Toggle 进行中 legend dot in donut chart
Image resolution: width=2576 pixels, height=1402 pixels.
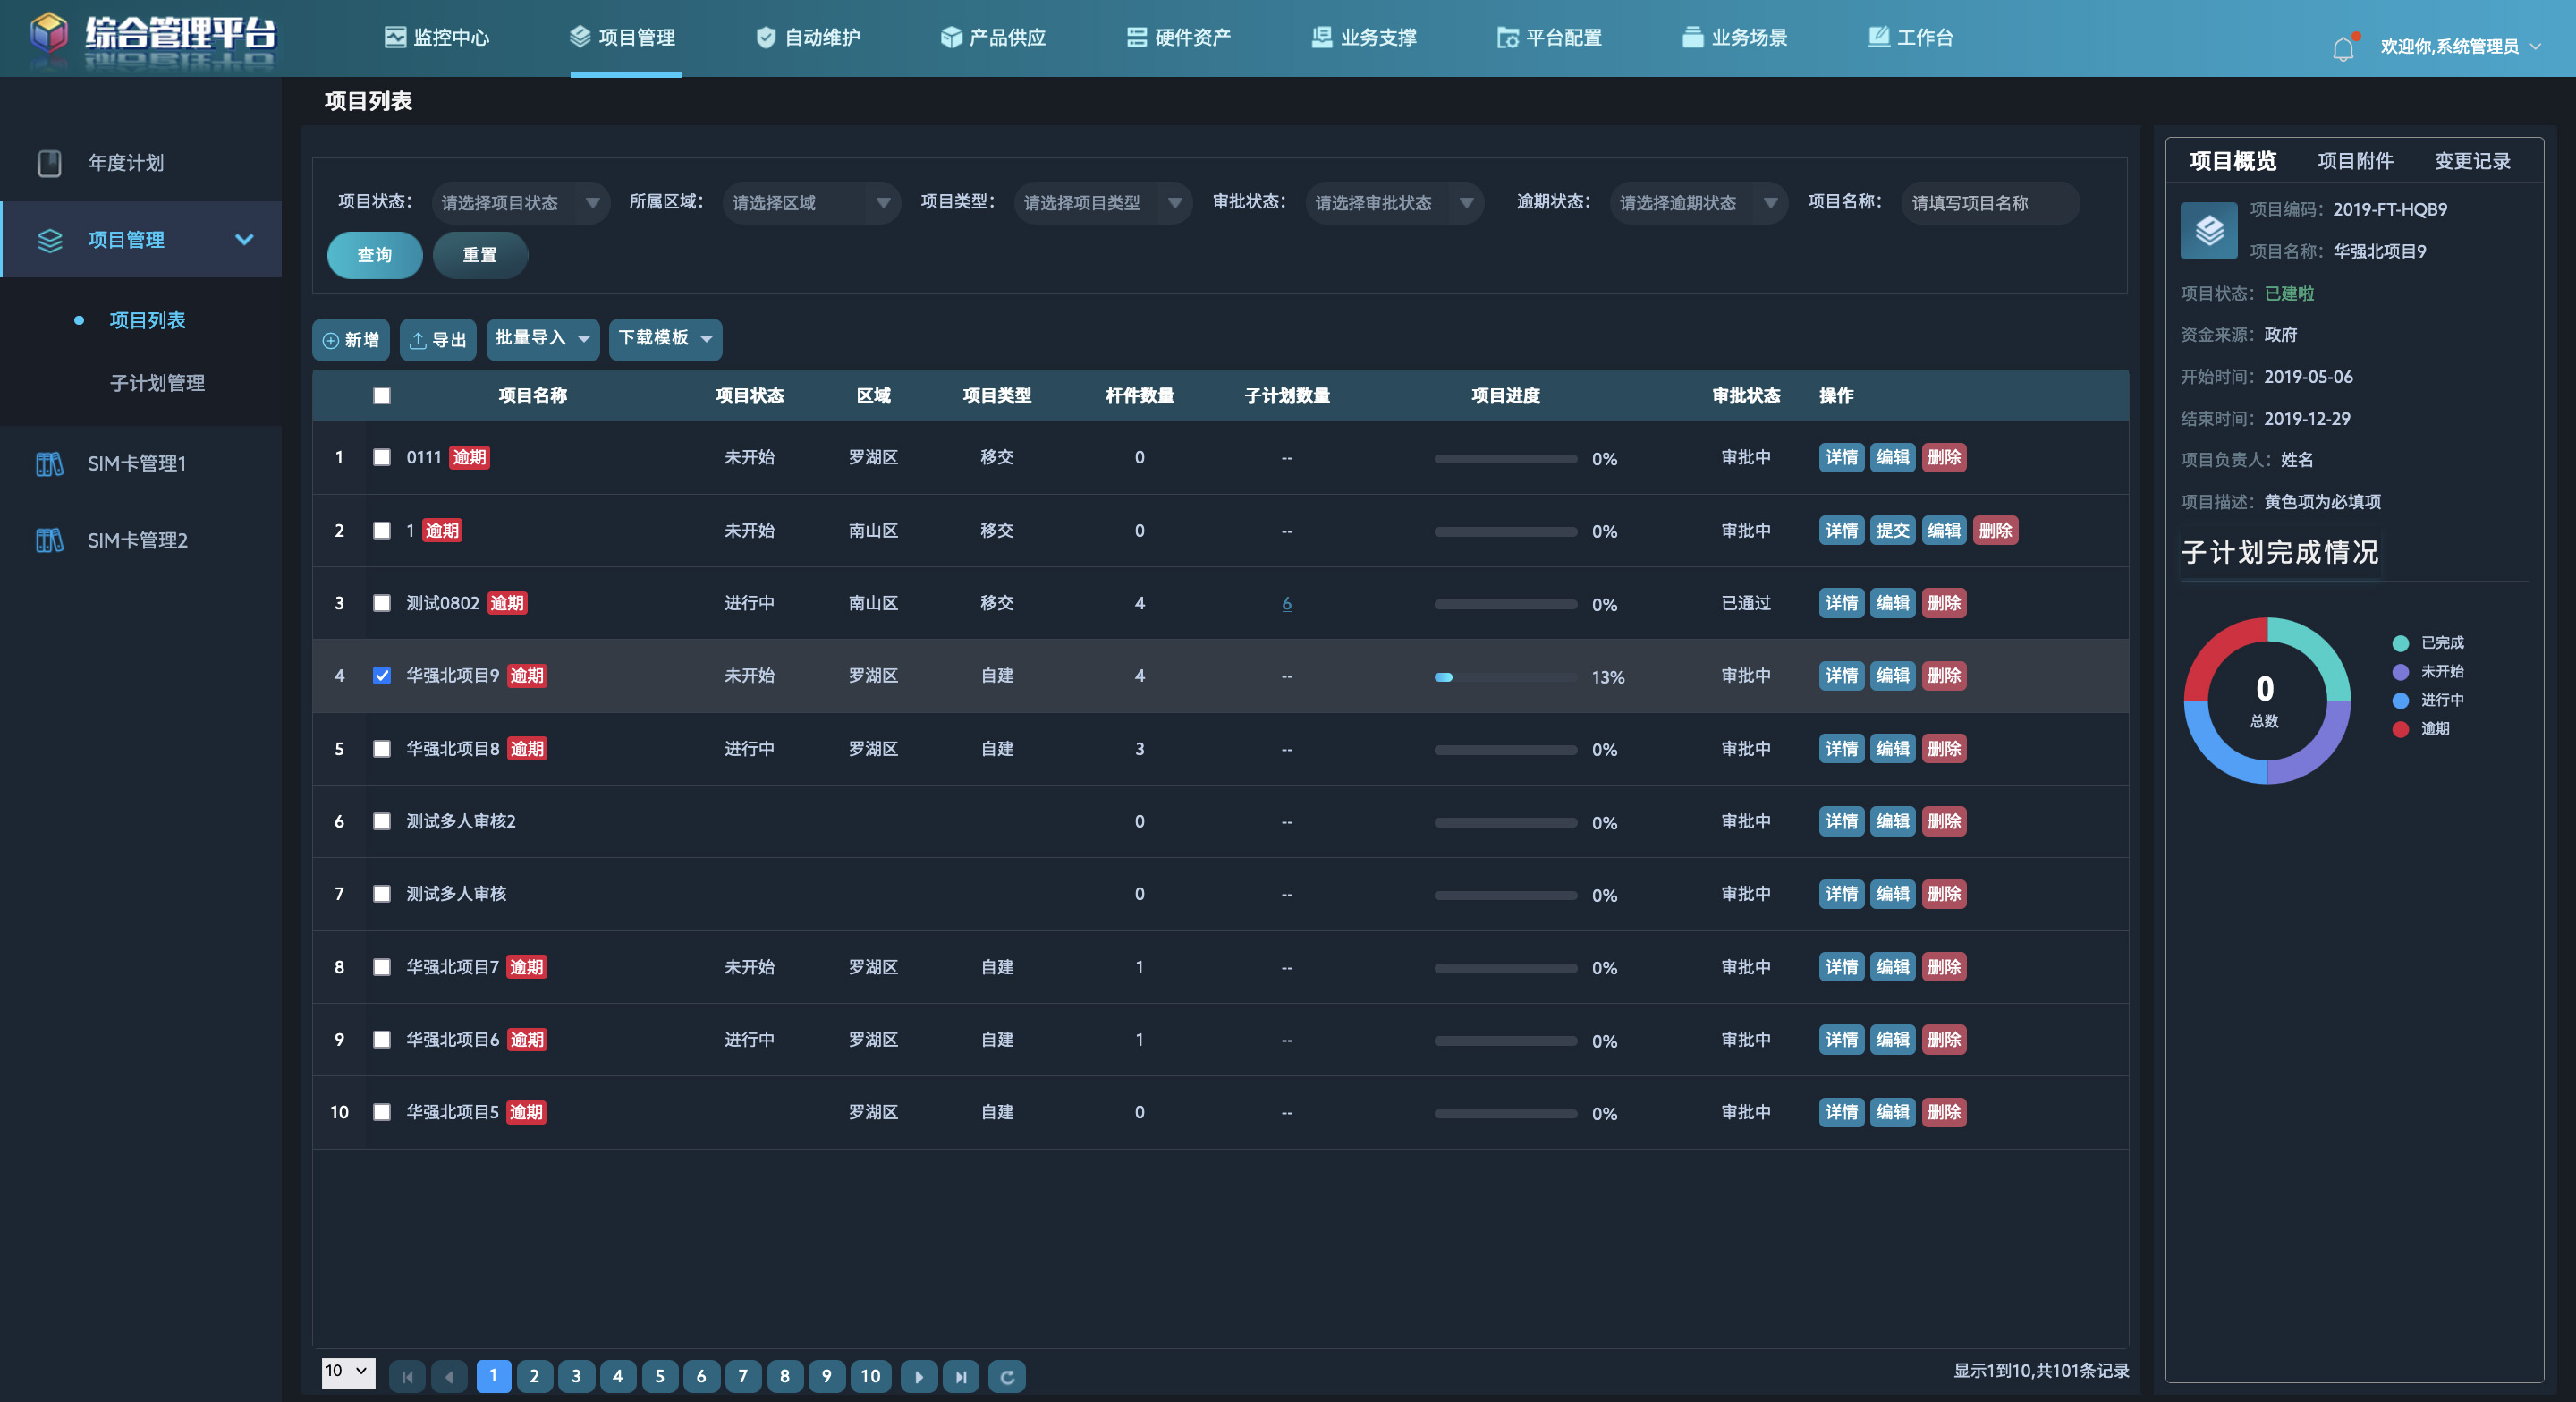click(2400, 700)
